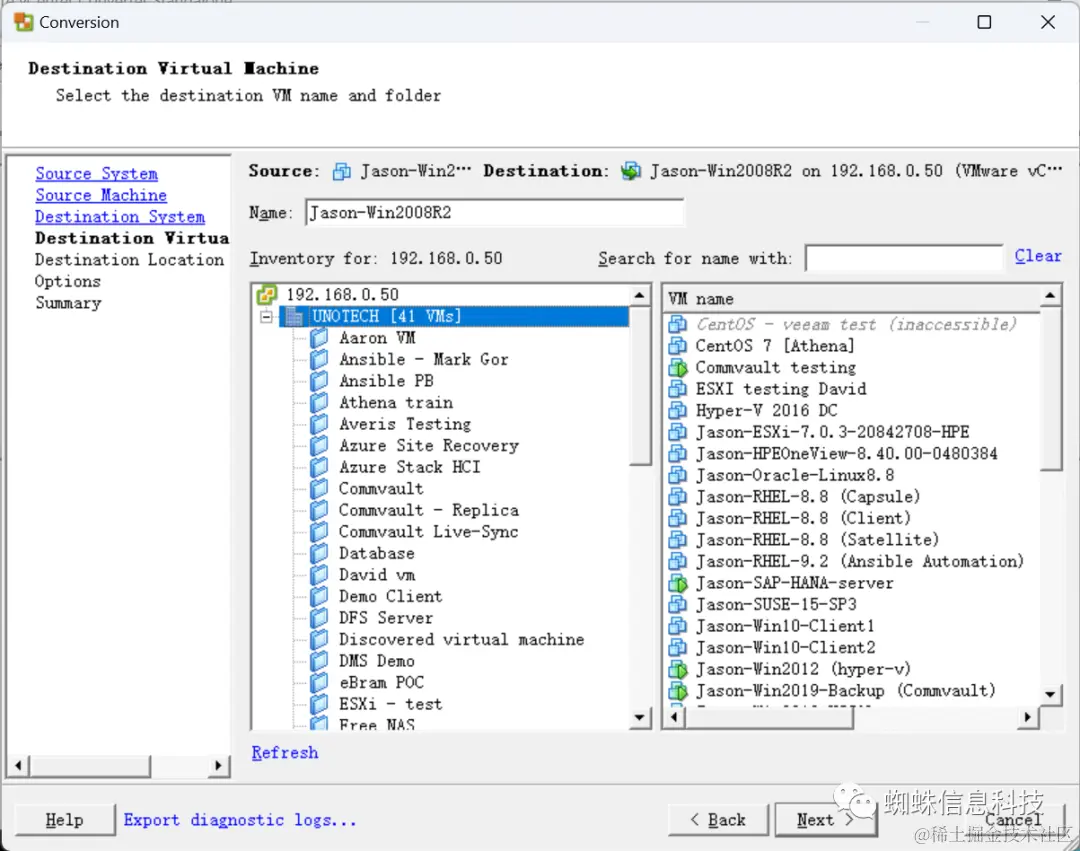1080x851 pixels.
Task: Select the Azure Site Recovery folder
Action: click(x=428, y=445)
